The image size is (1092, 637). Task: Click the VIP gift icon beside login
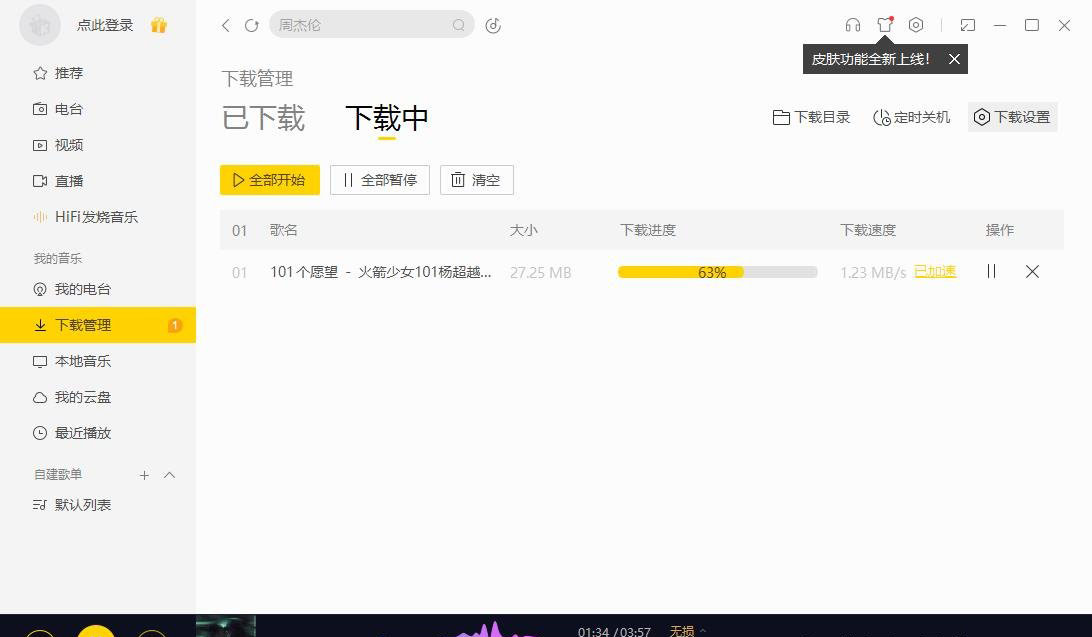pyautogui.click(x=158, y=25)
